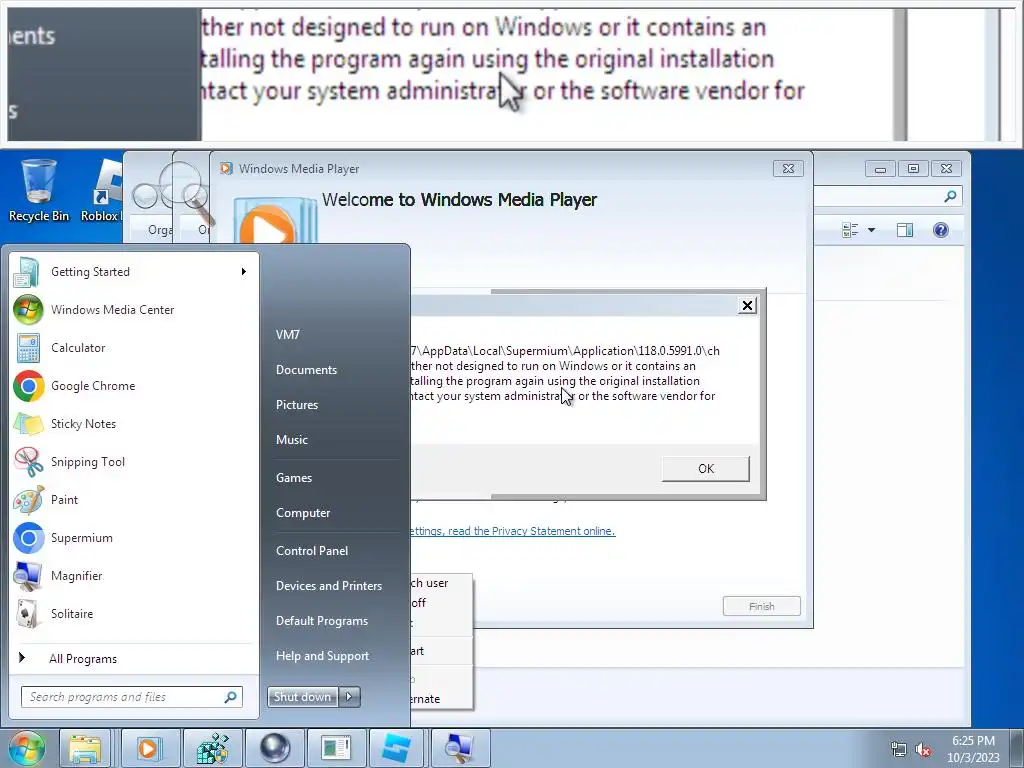Click the Explorer search magnifier icon
The height and width of the screenshot is (768, 1024).
(950, 196)
